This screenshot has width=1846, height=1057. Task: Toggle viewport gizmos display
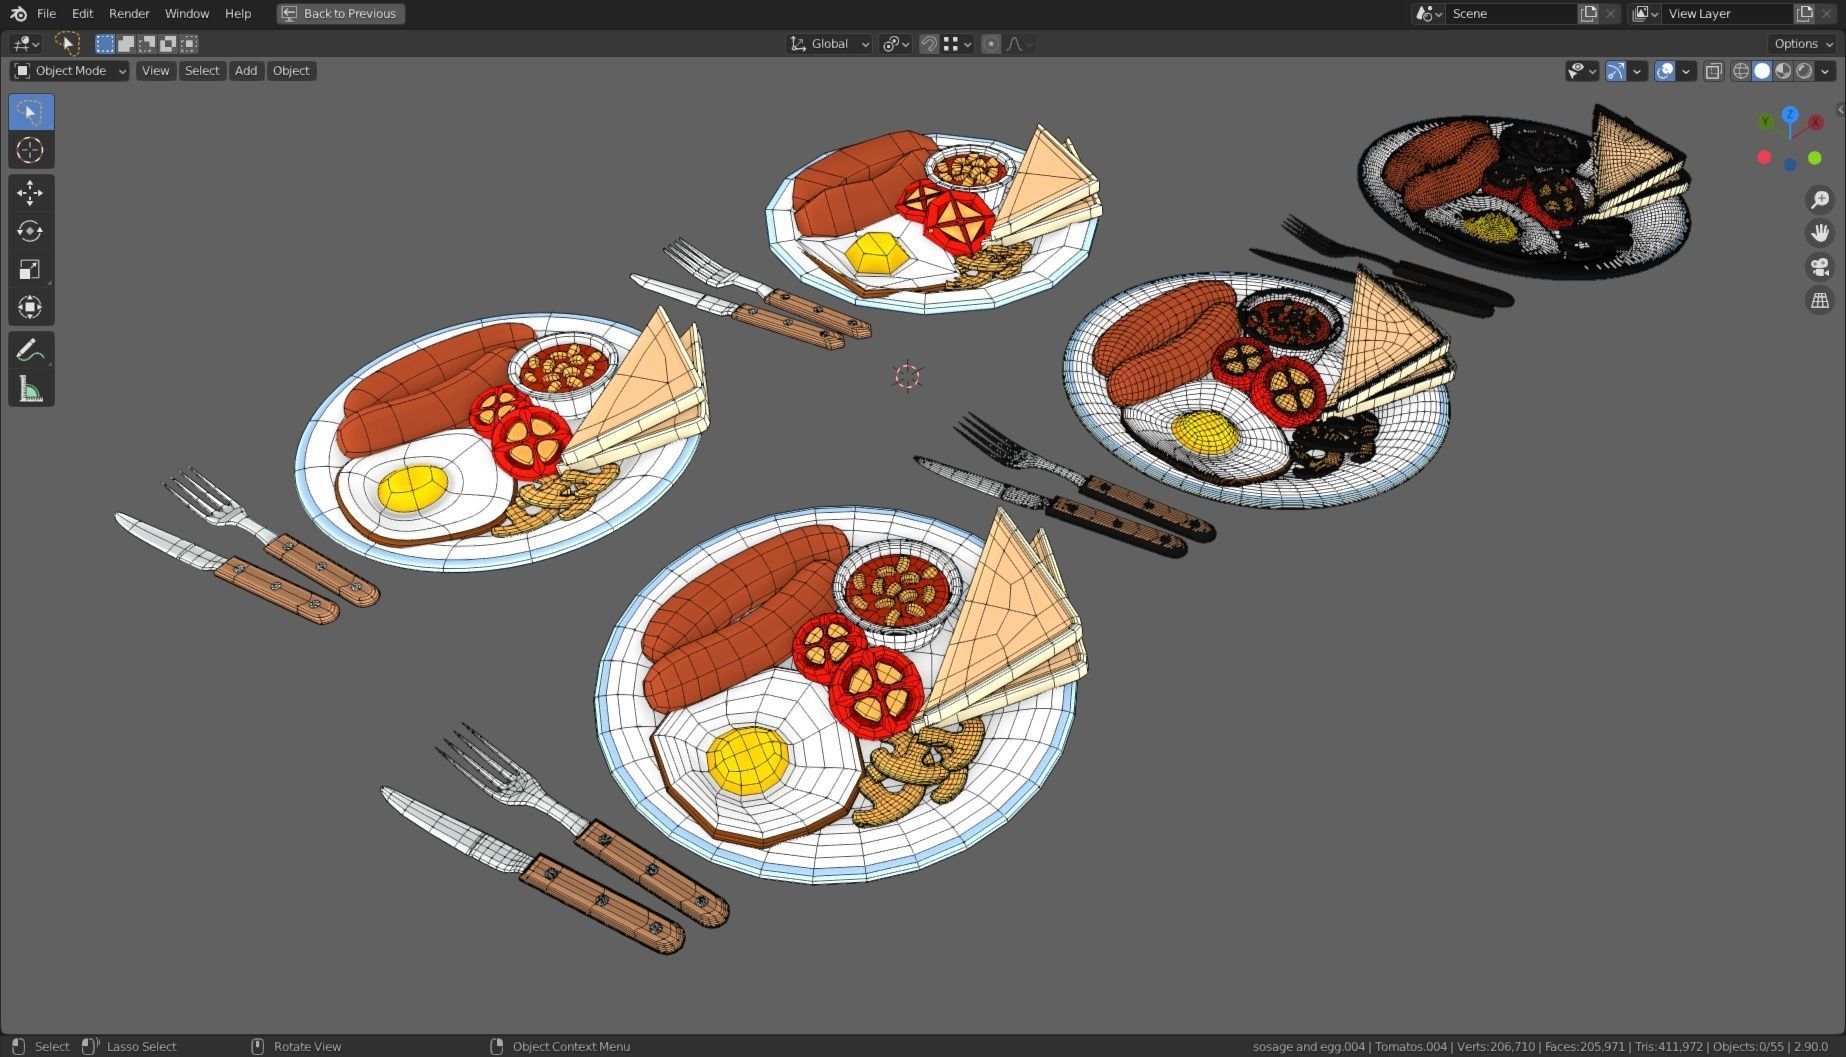(x=1615, y=71)
